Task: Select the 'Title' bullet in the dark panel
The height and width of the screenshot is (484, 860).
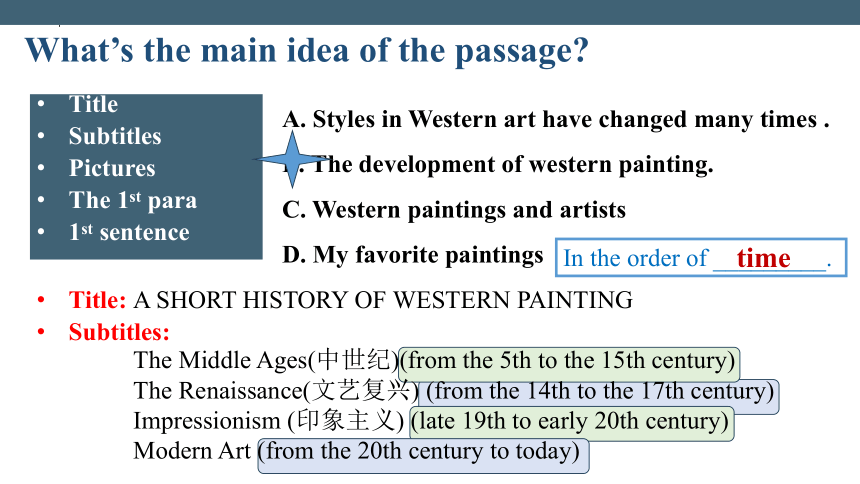Action: coord(93,104)
